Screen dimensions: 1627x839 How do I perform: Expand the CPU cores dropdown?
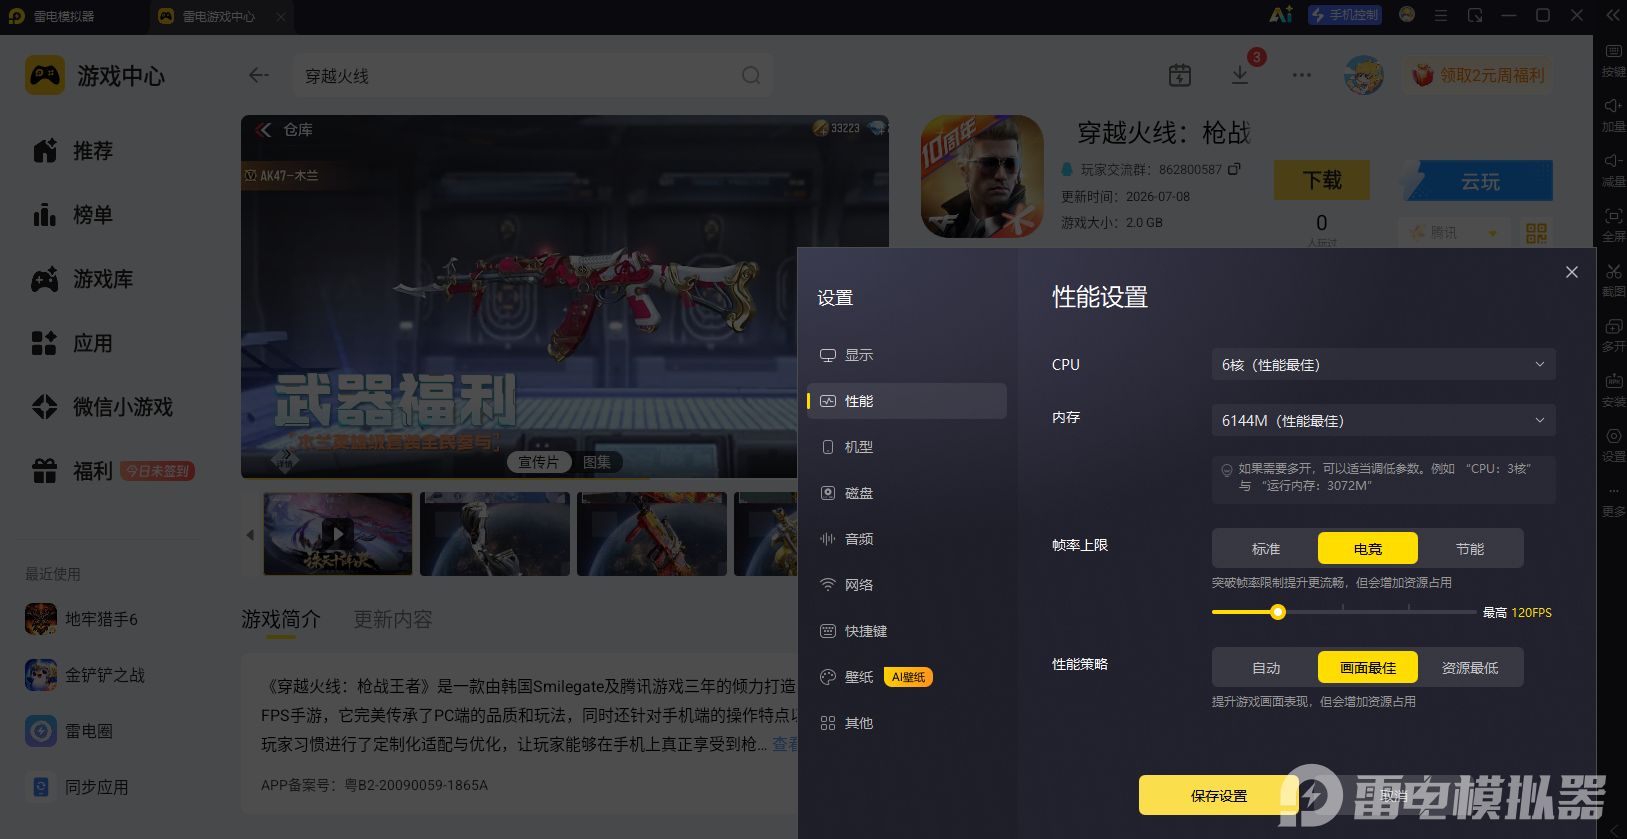(x=1384, y=365)
